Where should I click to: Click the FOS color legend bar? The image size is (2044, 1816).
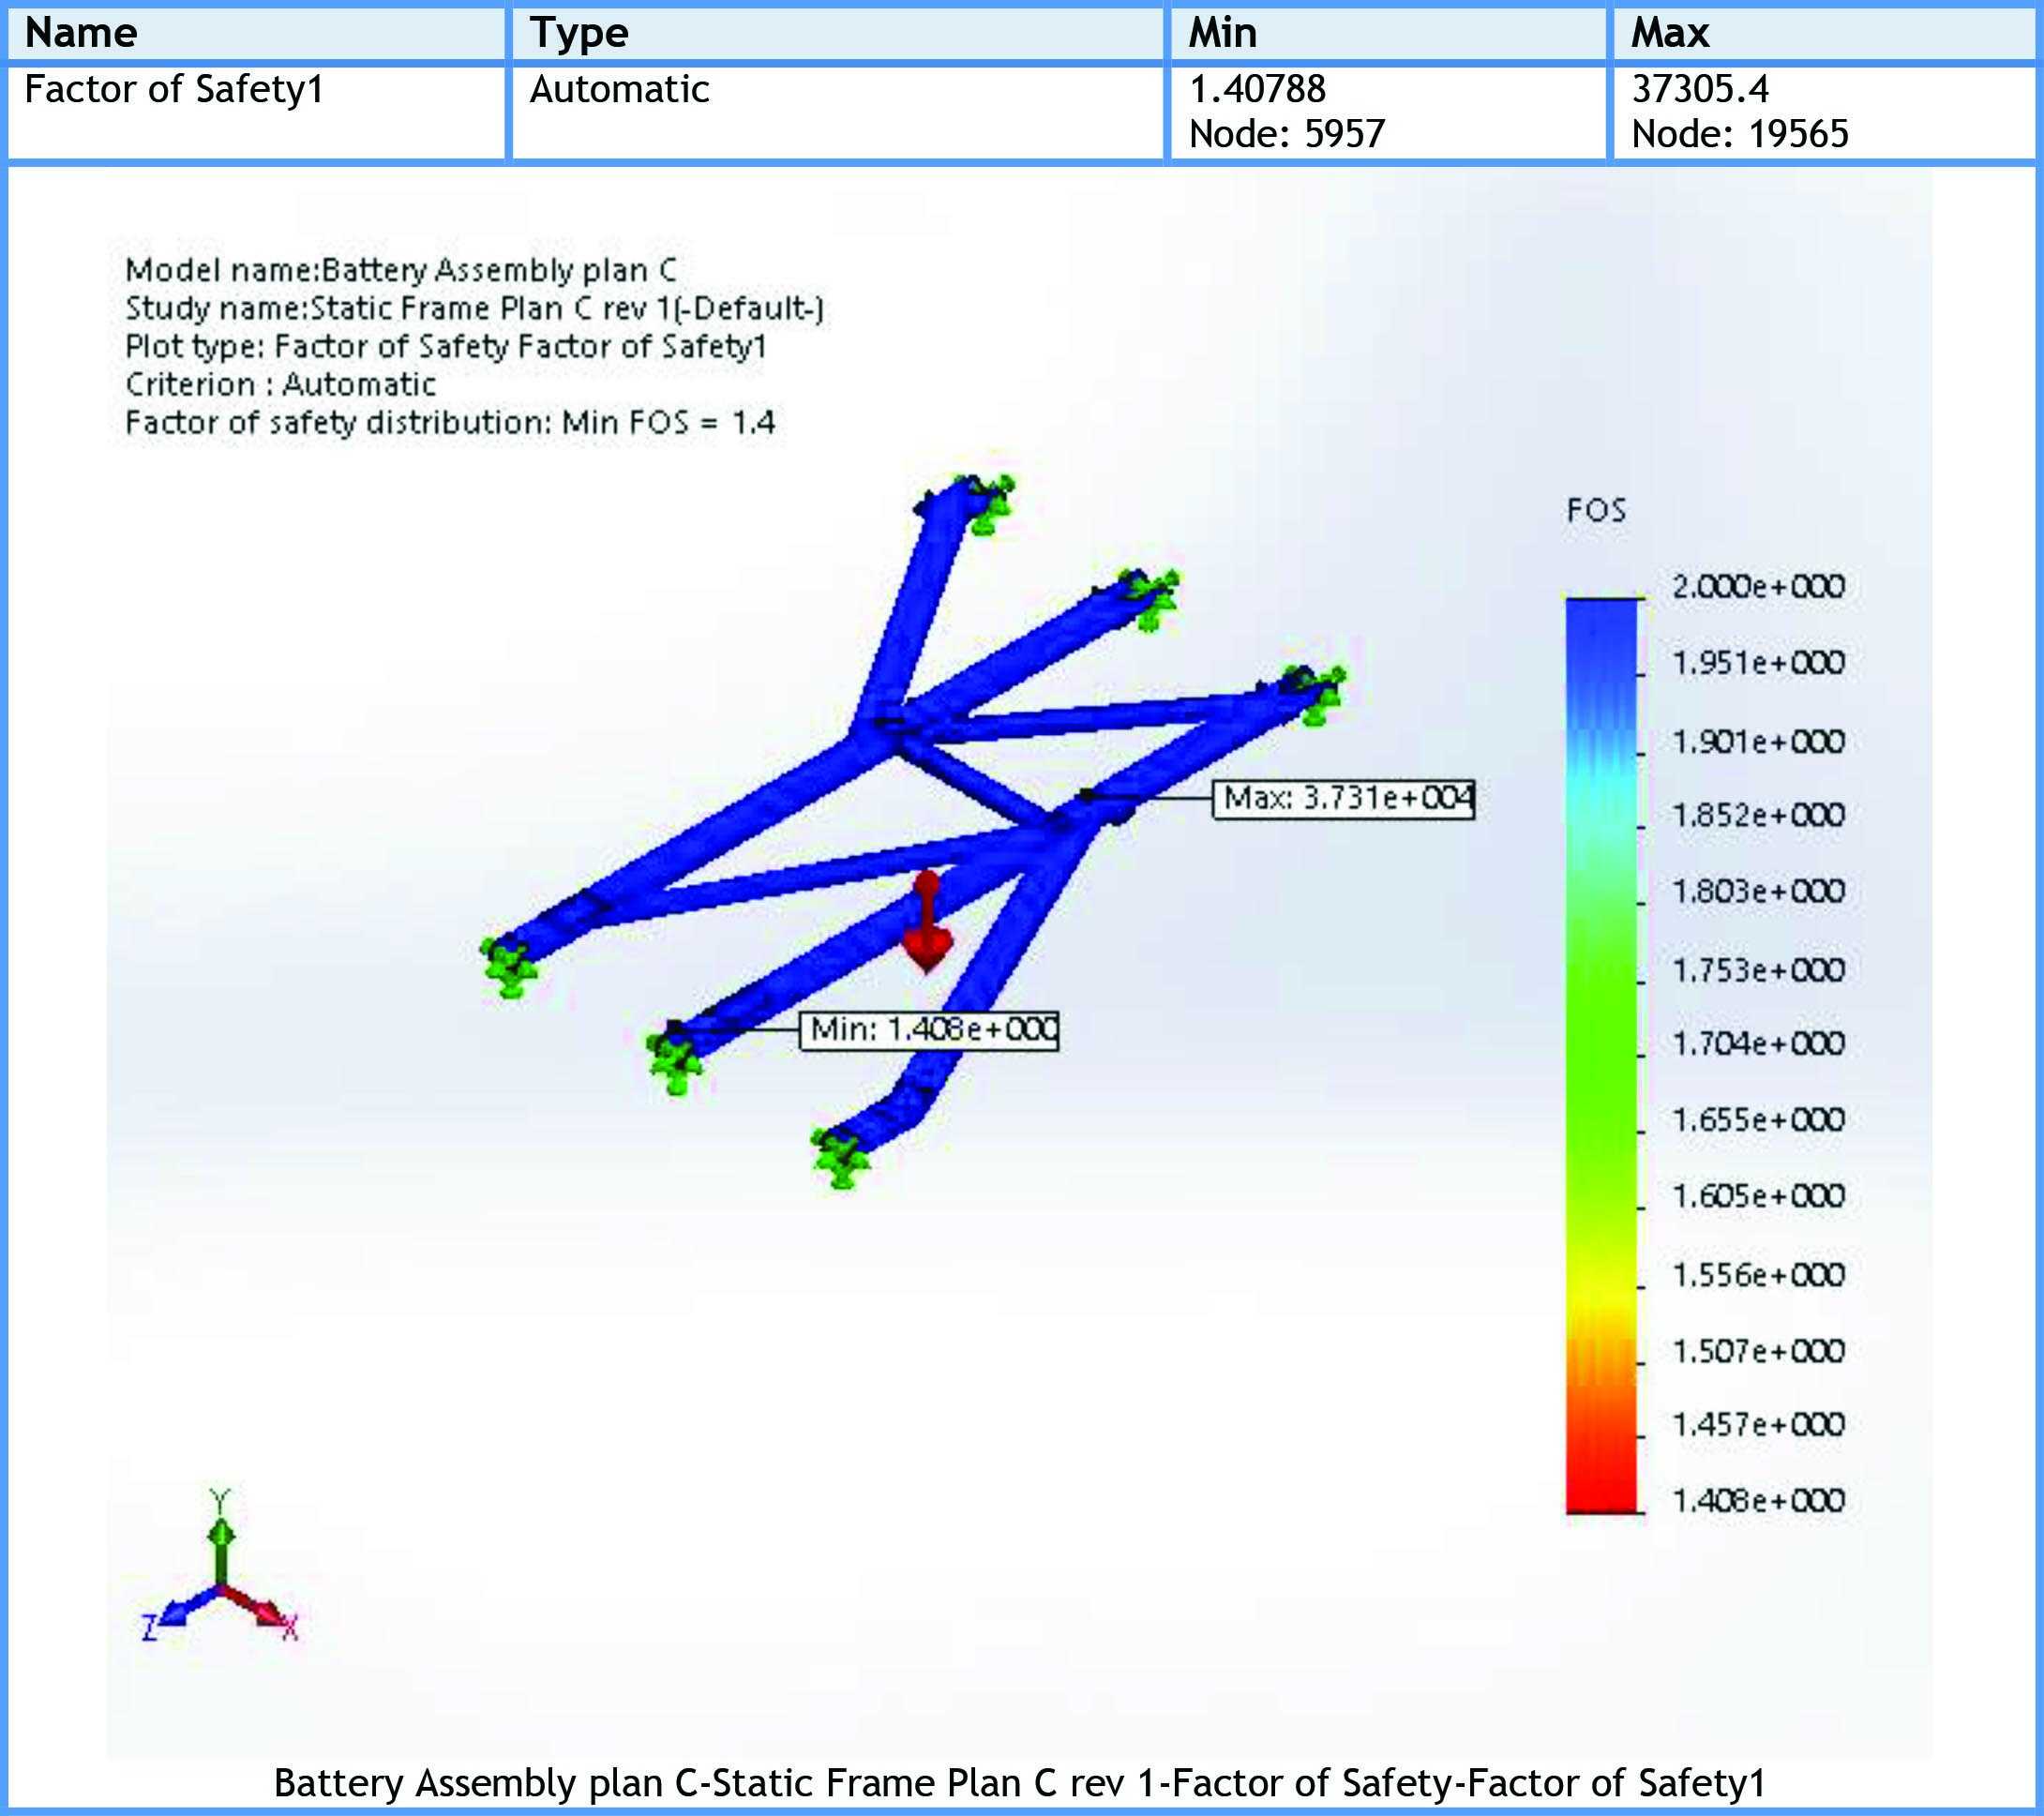click(1602, 1055)
